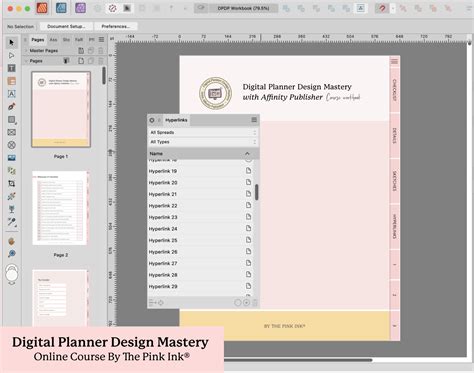The image size is (474, 373).
Task: Select the Artistic Text tool
Action: [x=12, y=94]
